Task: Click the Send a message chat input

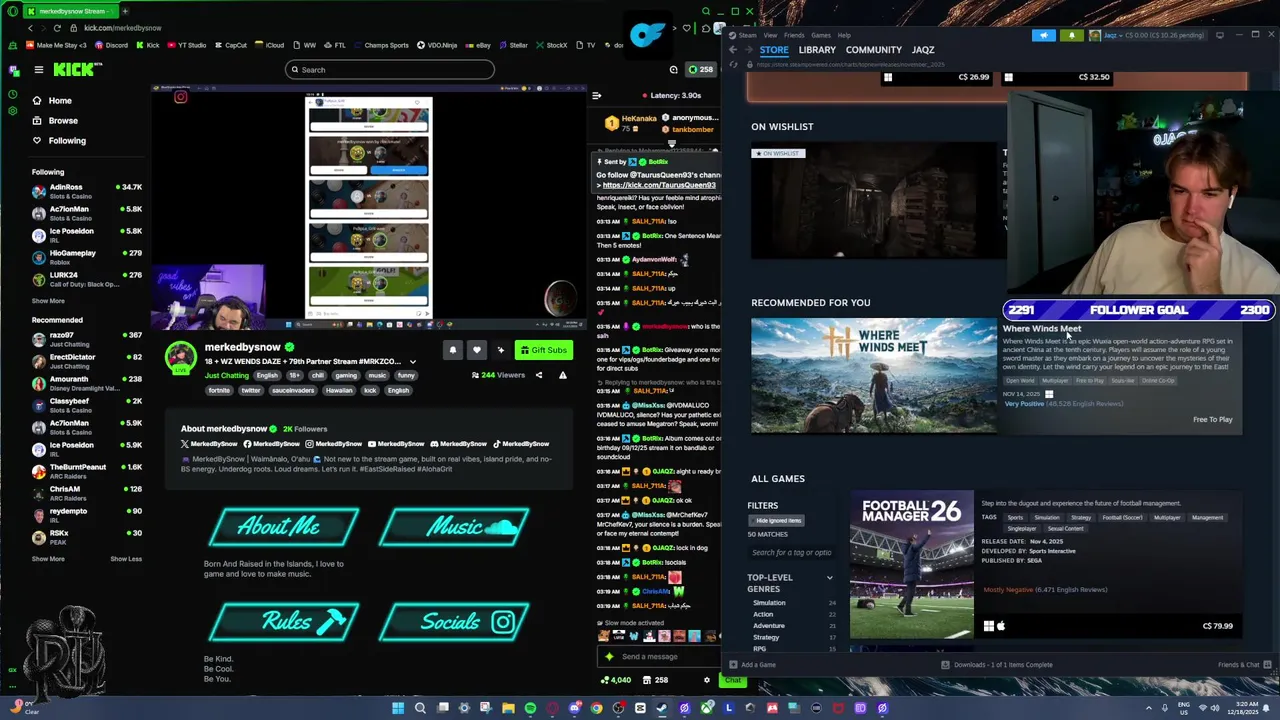Action: [x=660, y=657]
